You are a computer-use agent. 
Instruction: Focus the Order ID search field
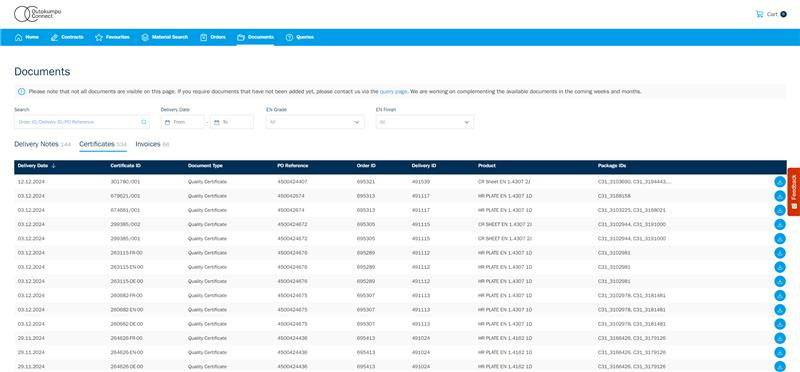(x=82, y=122)
